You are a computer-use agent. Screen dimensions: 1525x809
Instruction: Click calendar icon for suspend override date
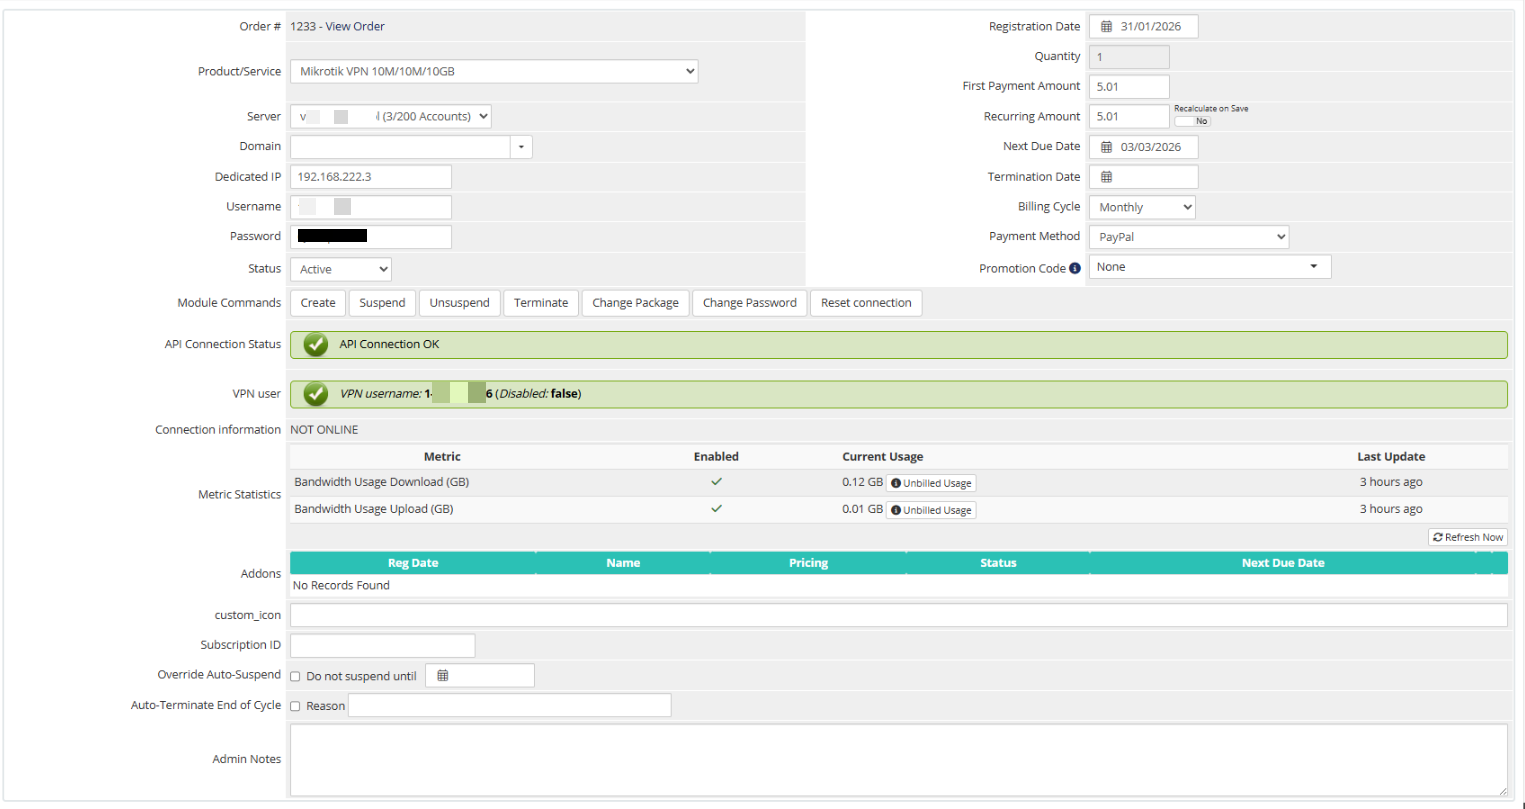[442, 676]
